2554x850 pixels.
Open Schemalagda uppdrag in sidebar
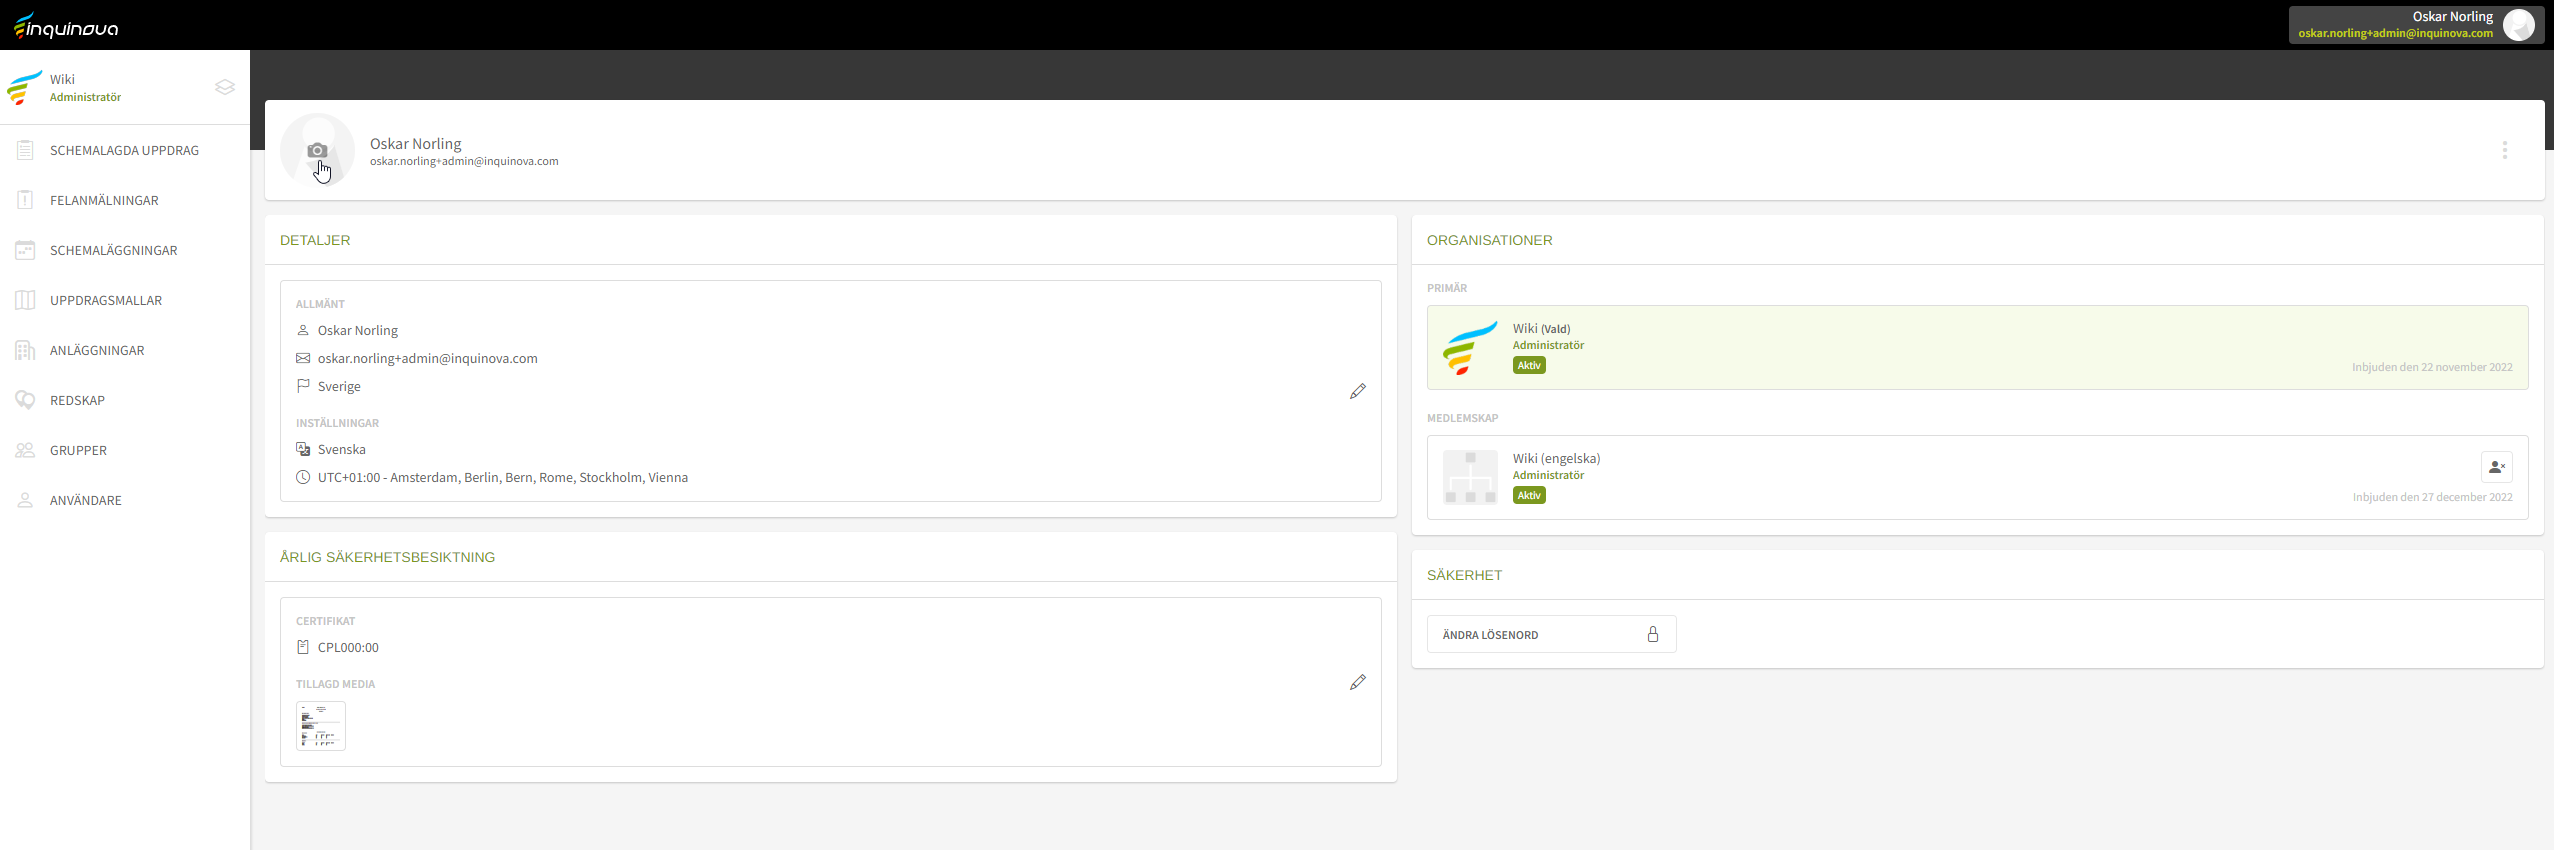pos(124,150)
